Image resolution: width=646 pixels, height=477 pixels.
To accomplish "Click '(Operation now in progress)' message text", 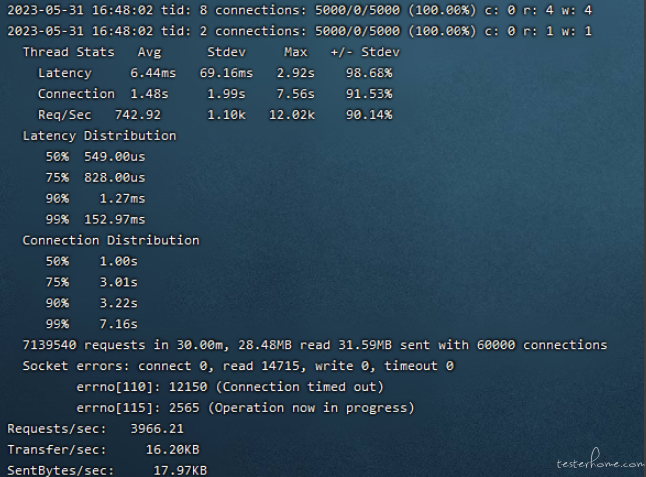I will (311, 408).
